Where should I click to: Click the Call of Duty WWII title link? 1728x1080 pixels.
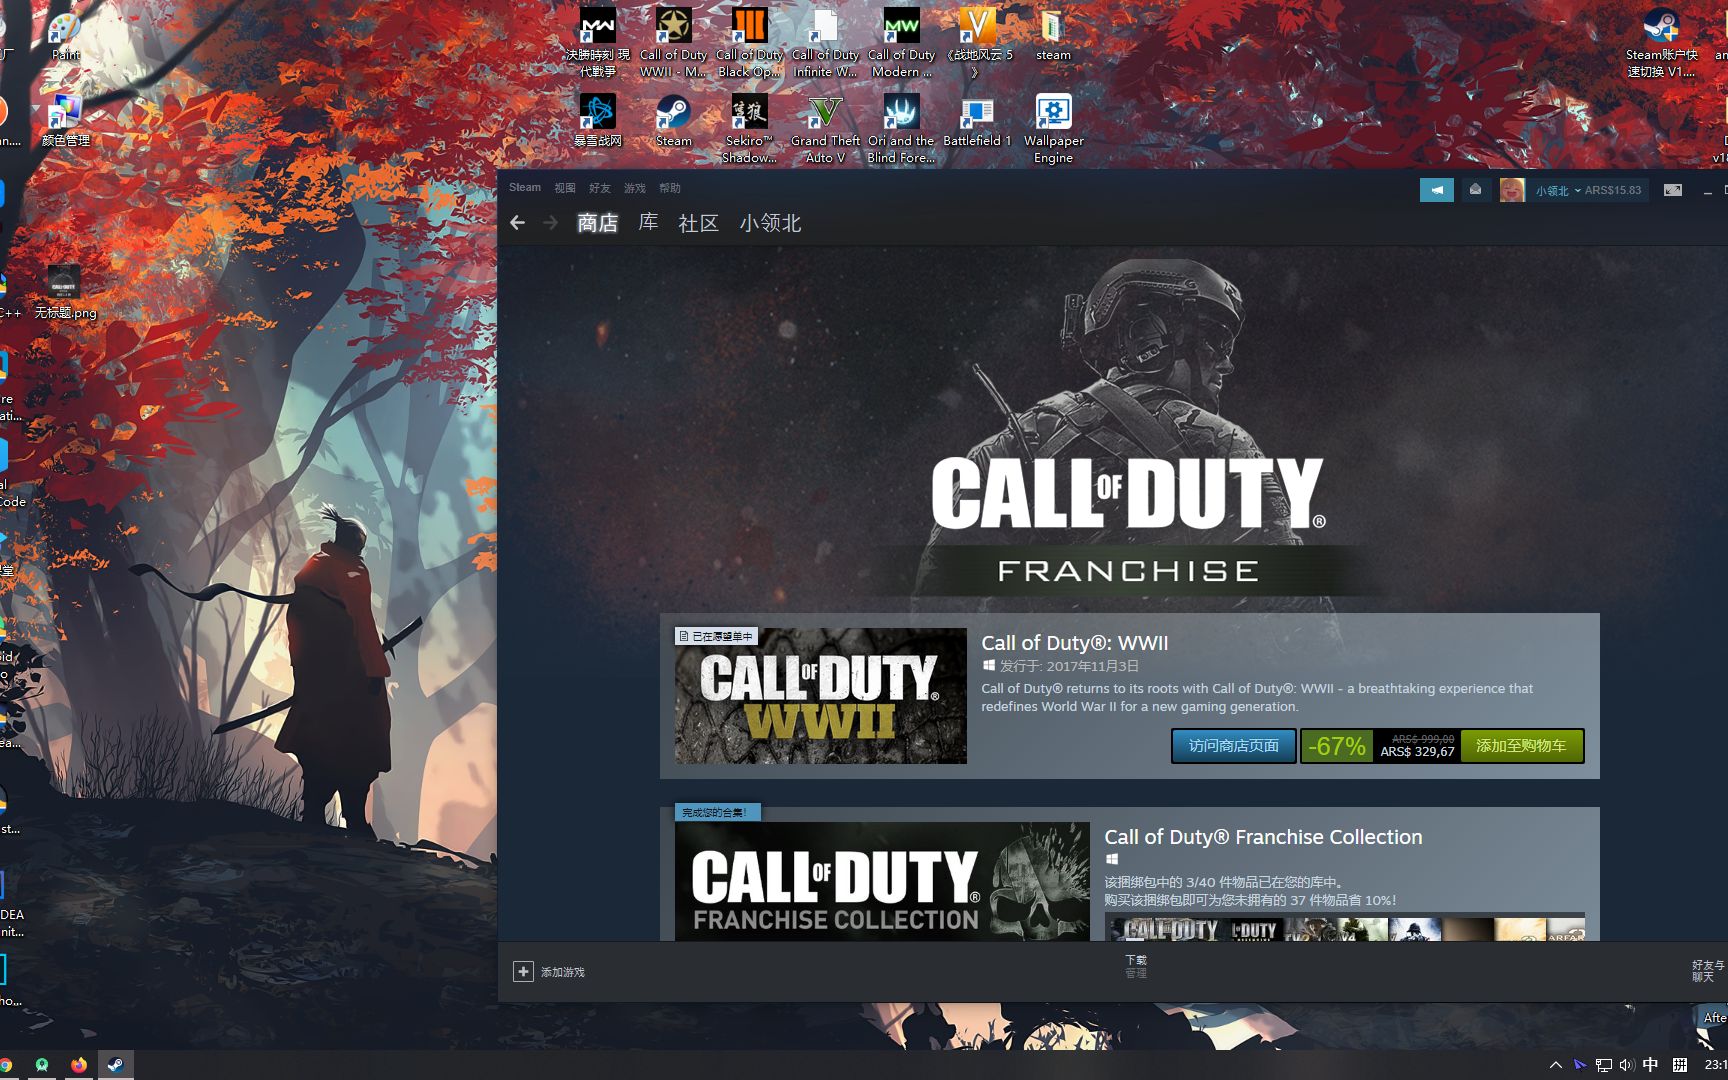1074,643
